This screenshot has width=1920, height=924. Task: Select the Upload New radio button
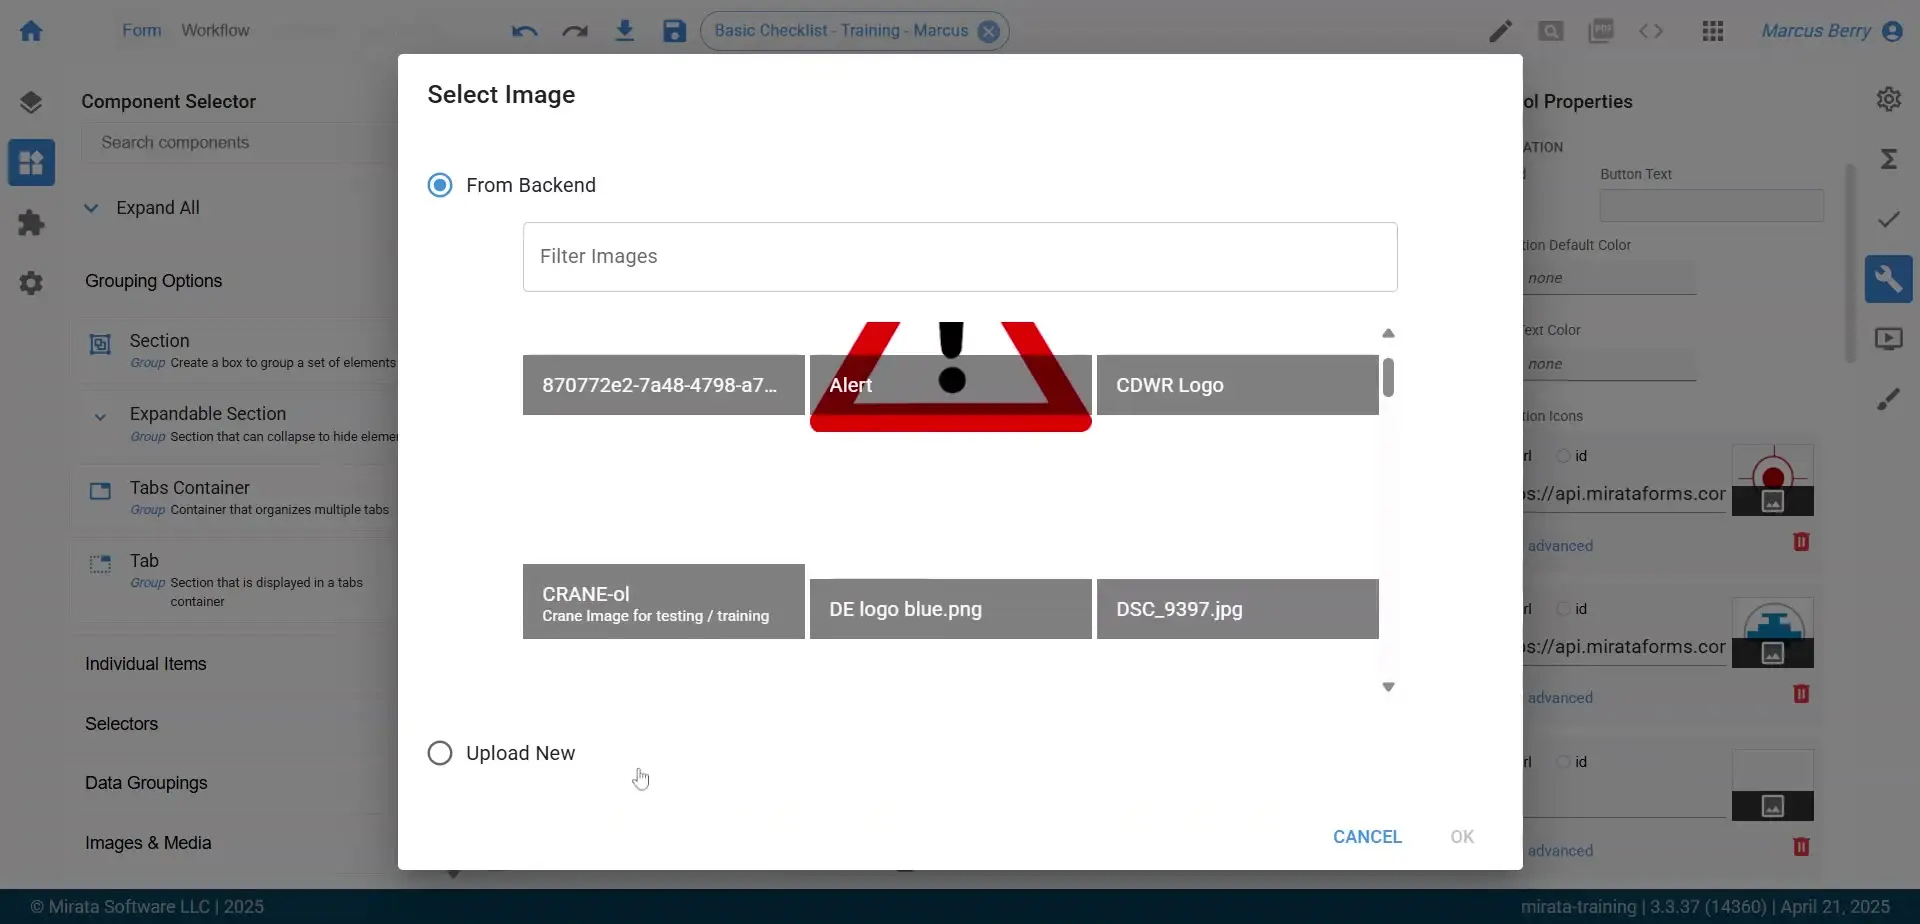coord(440,752)
